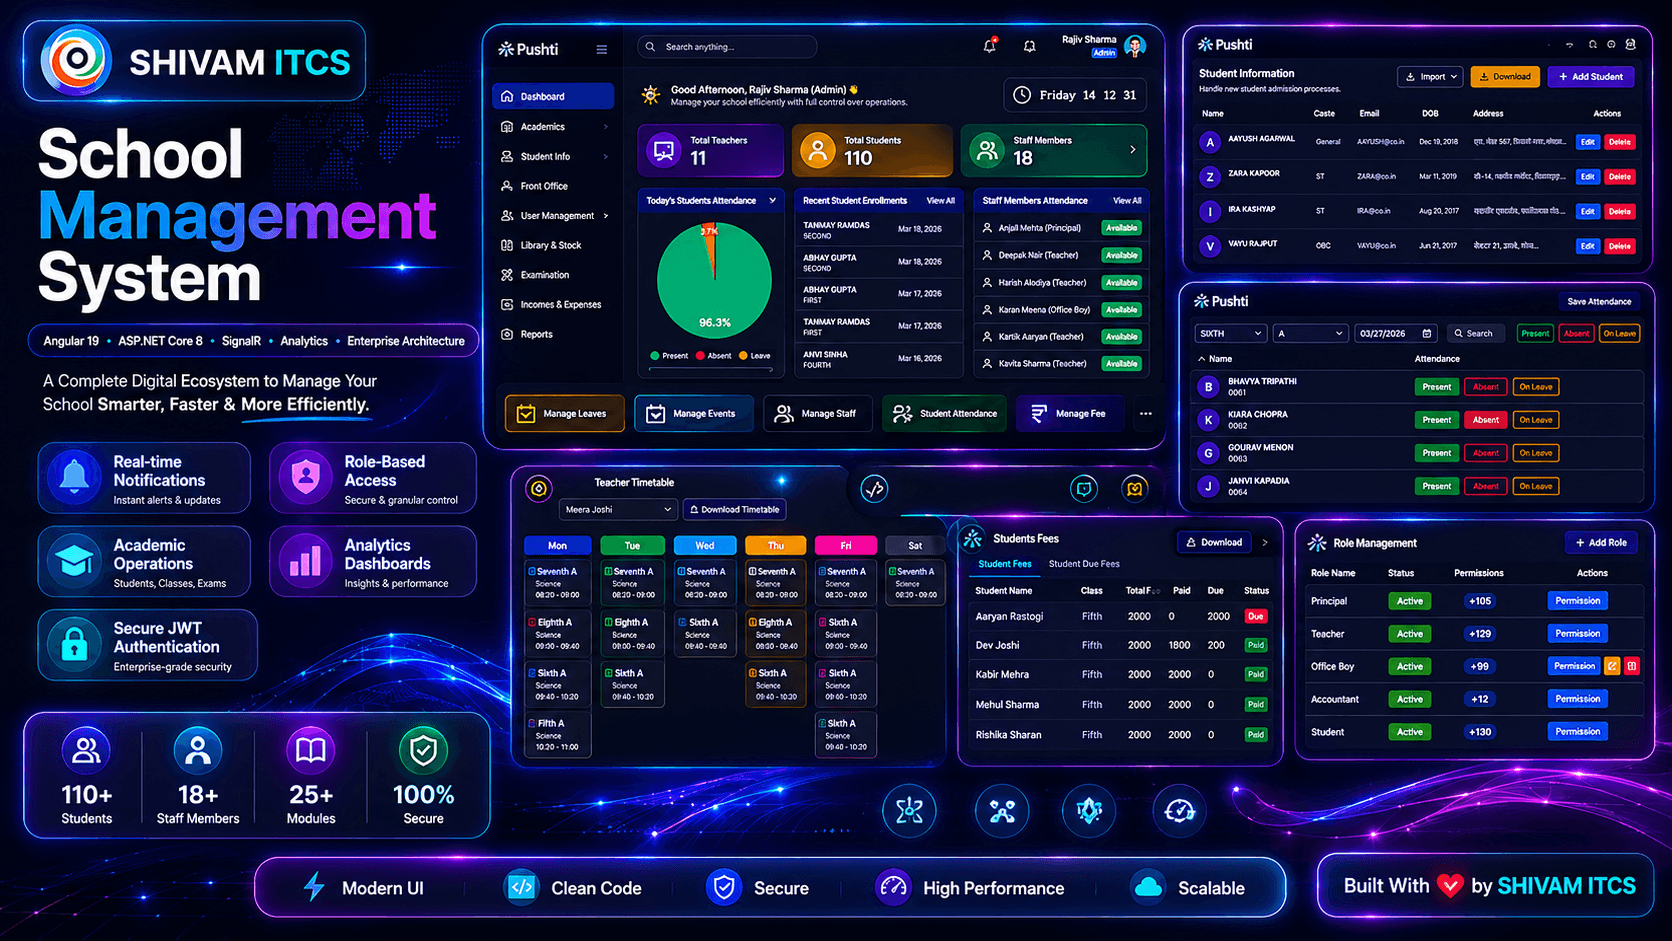Click the Search anything input field
The image size is (1672, 941).
[x=728, y=47]
